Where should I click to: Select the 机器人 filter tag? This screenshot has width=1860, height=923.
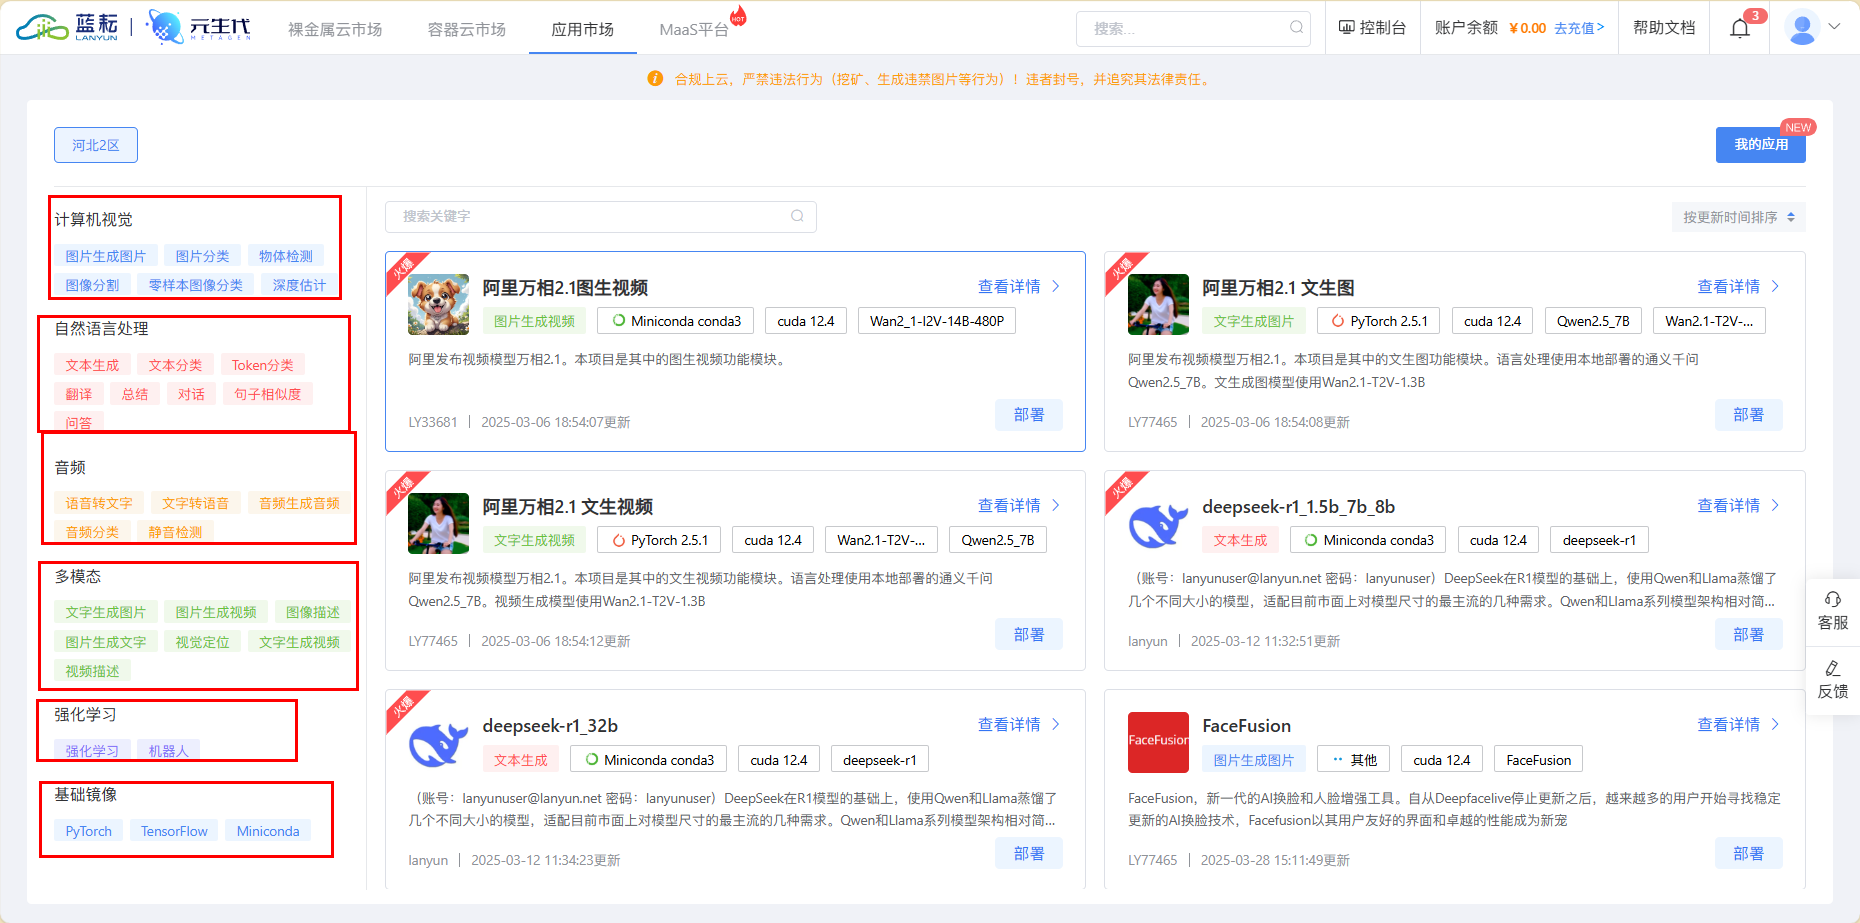(x=168, y=751)
